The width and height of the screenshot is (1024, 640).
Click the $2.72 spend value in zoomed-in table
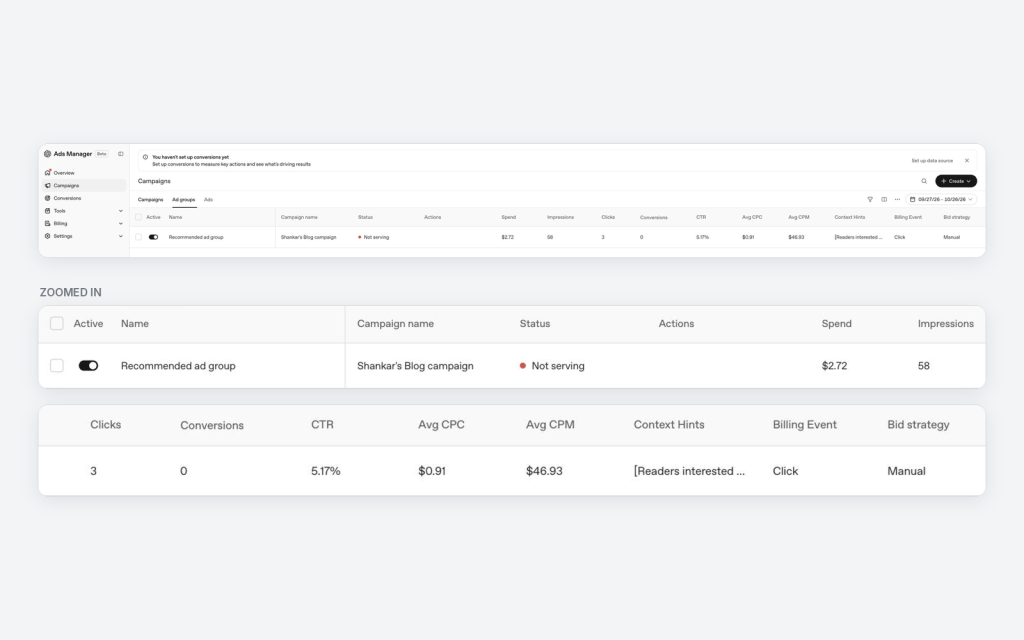coord(834,366)
